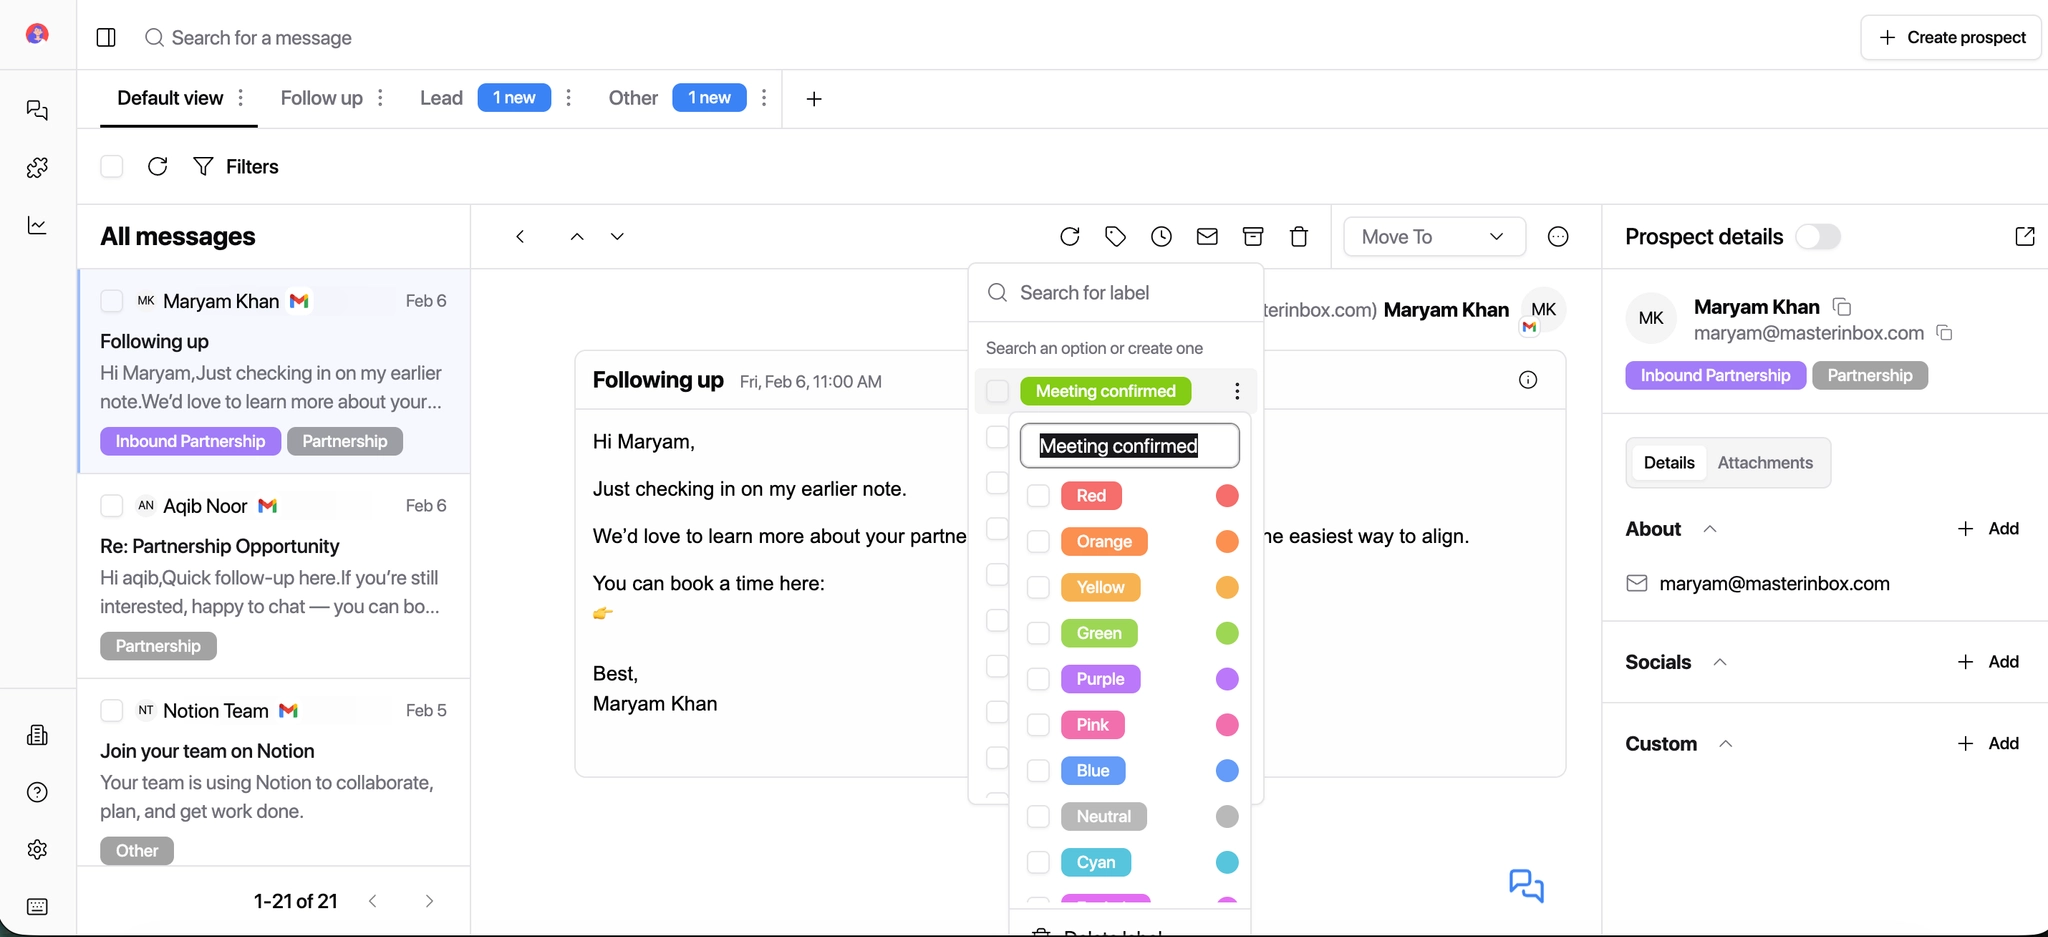The height and width of the screenshot is (937, 2048).
Task: Open the Move To dropdown
Action: tap(1433, 237)
